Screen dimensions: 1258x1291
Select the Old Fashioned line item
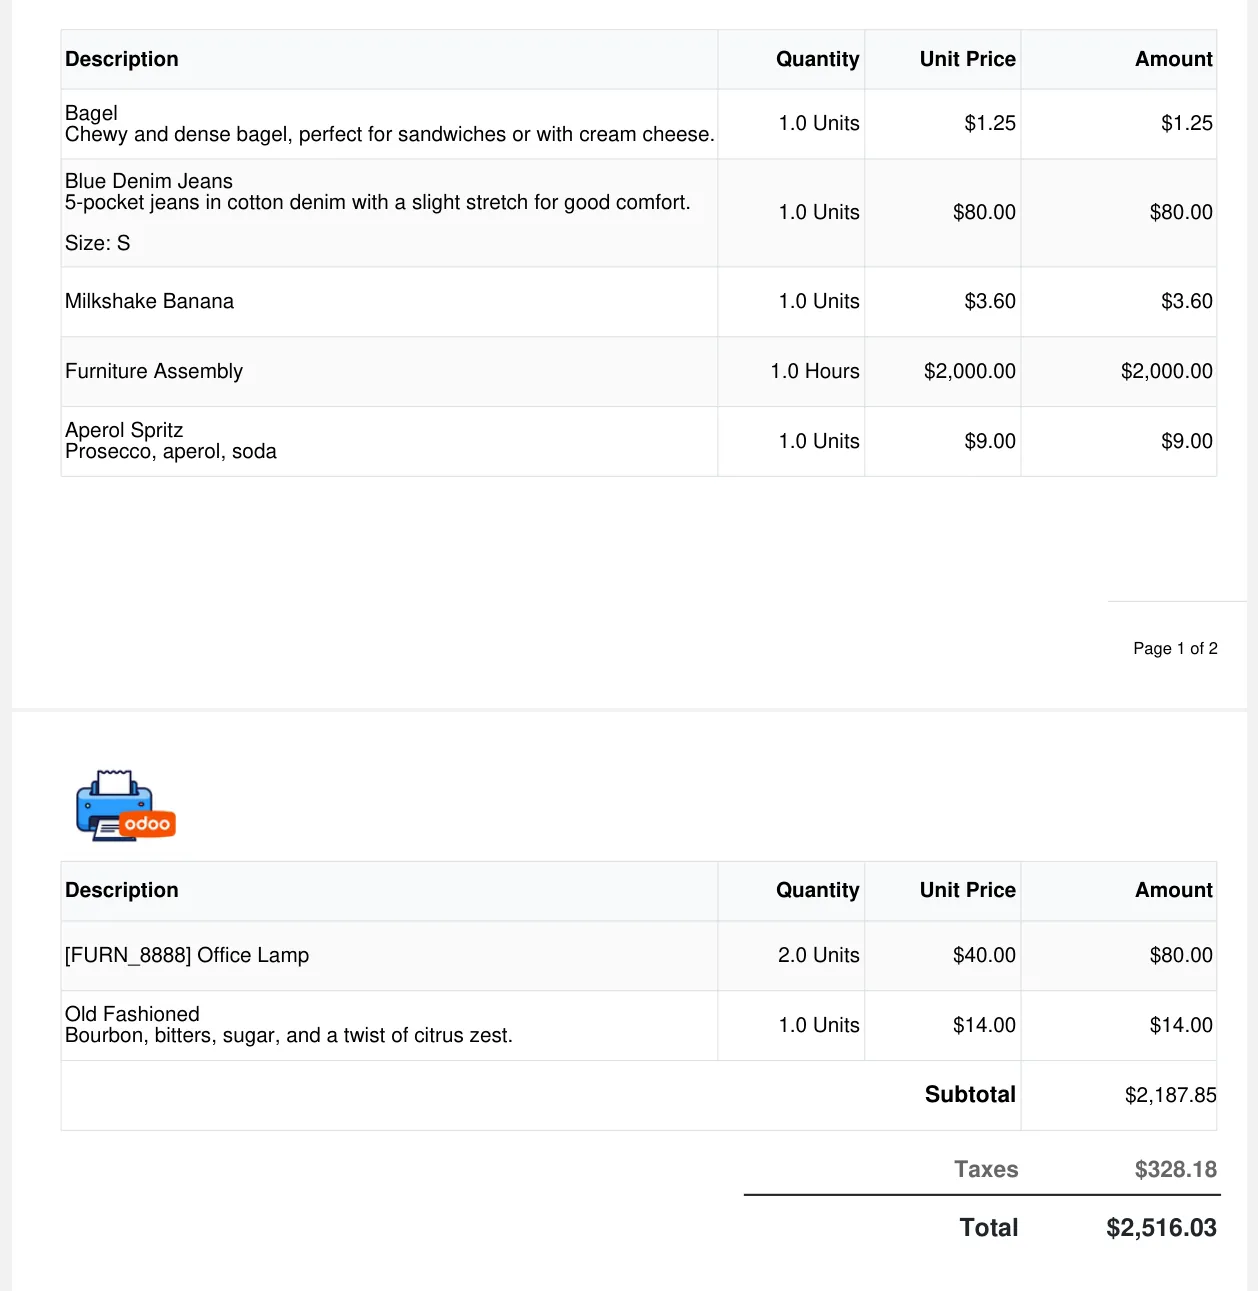tap(132, 1014)
